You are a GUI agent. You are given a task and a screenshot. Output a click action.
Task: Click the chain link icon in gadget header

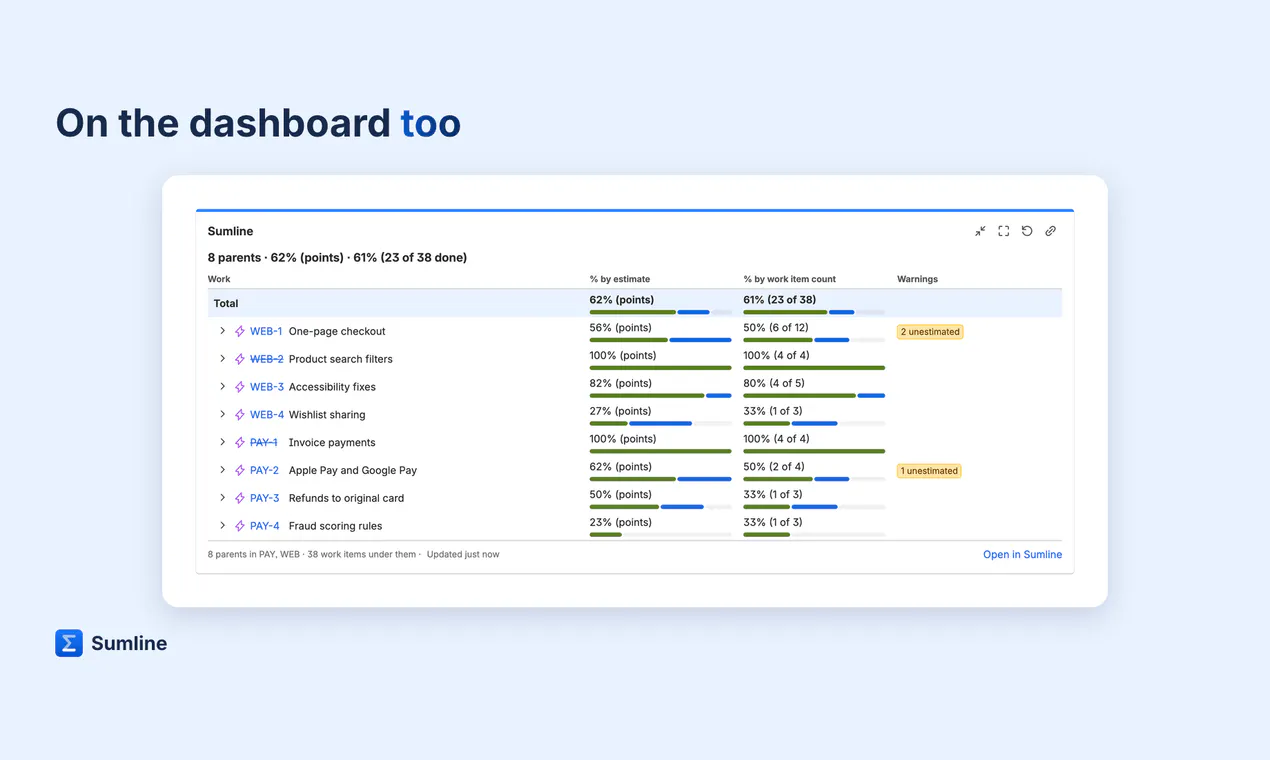1050,231
